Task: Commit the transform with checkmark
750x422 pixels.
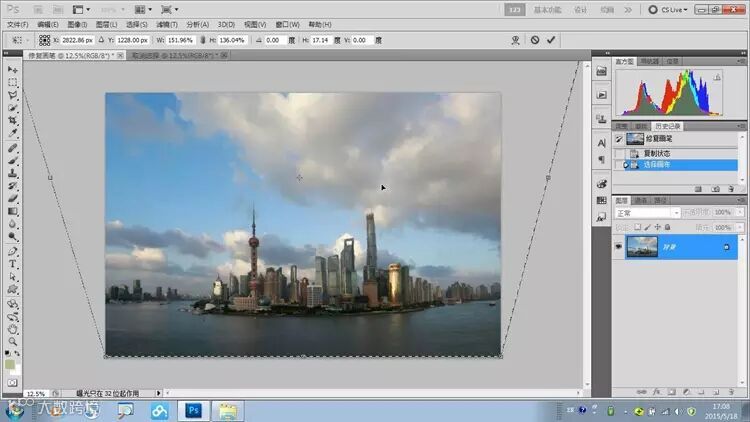Action: point(551,40)
